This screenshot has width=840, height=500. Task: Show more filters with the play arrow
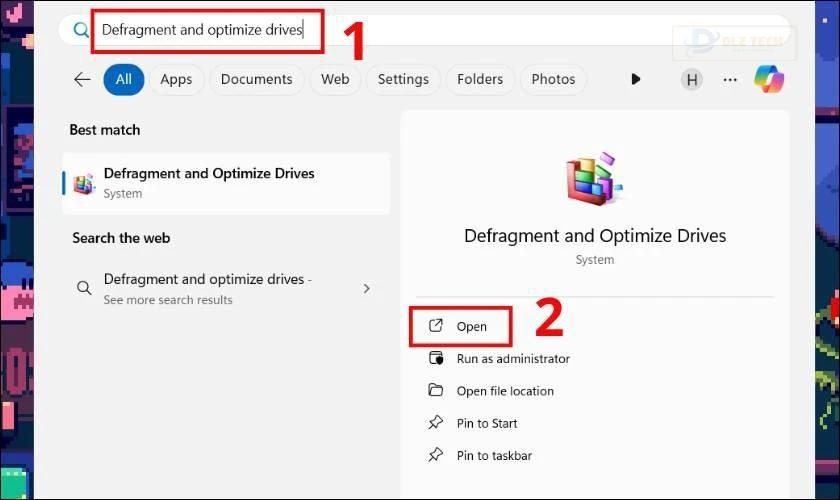[635, 79]
